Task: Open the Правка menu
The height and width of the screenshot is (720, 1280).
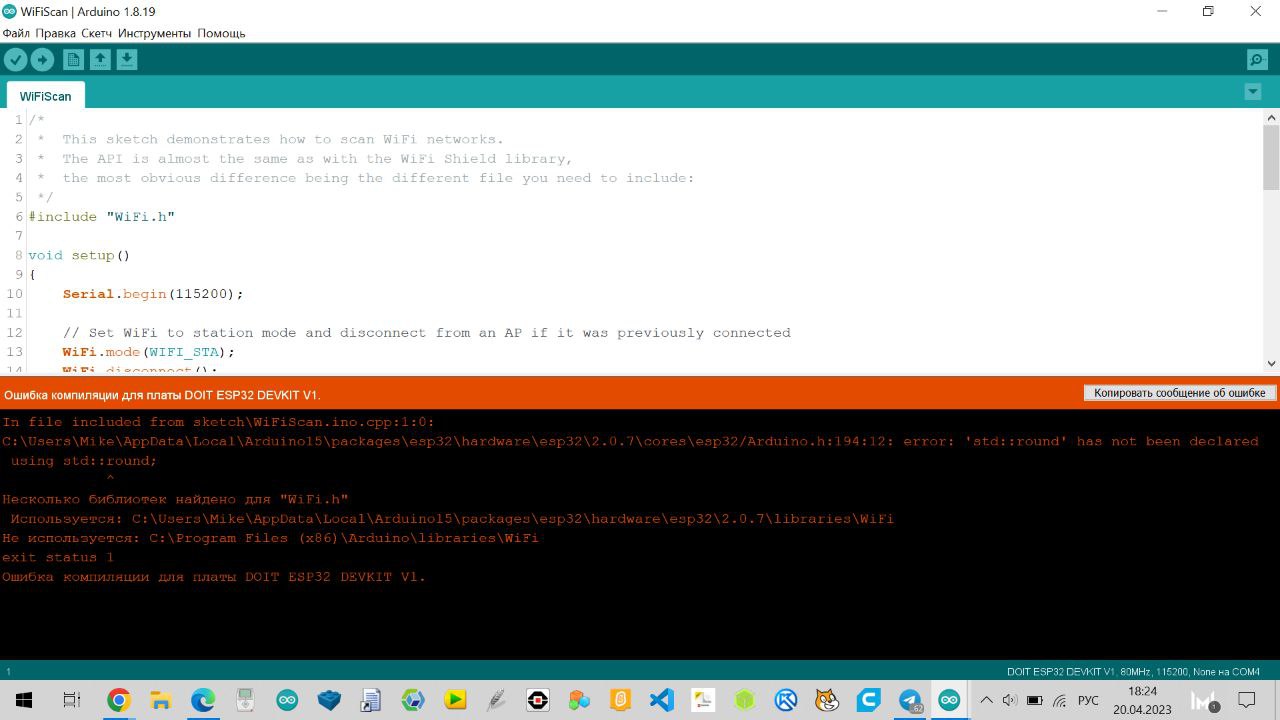Action: coord(56,33)
